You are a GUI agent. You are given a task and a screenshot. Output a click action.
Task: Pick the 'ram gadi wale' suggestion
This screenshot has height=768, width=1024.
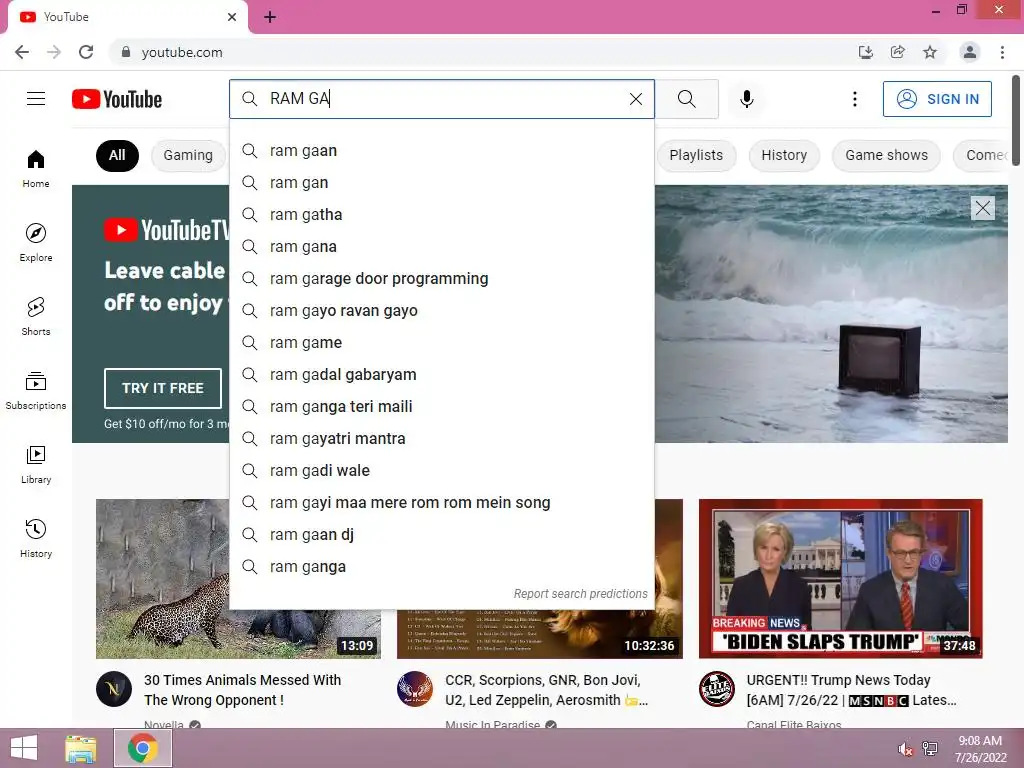[441, 471]
